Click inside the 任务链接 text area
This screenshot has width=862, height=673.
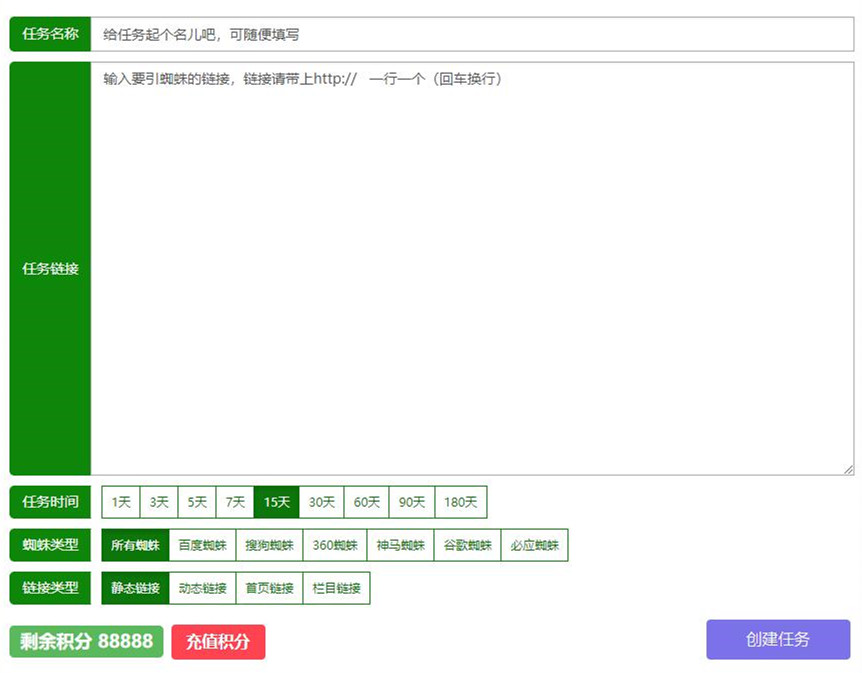click(470, 270)
